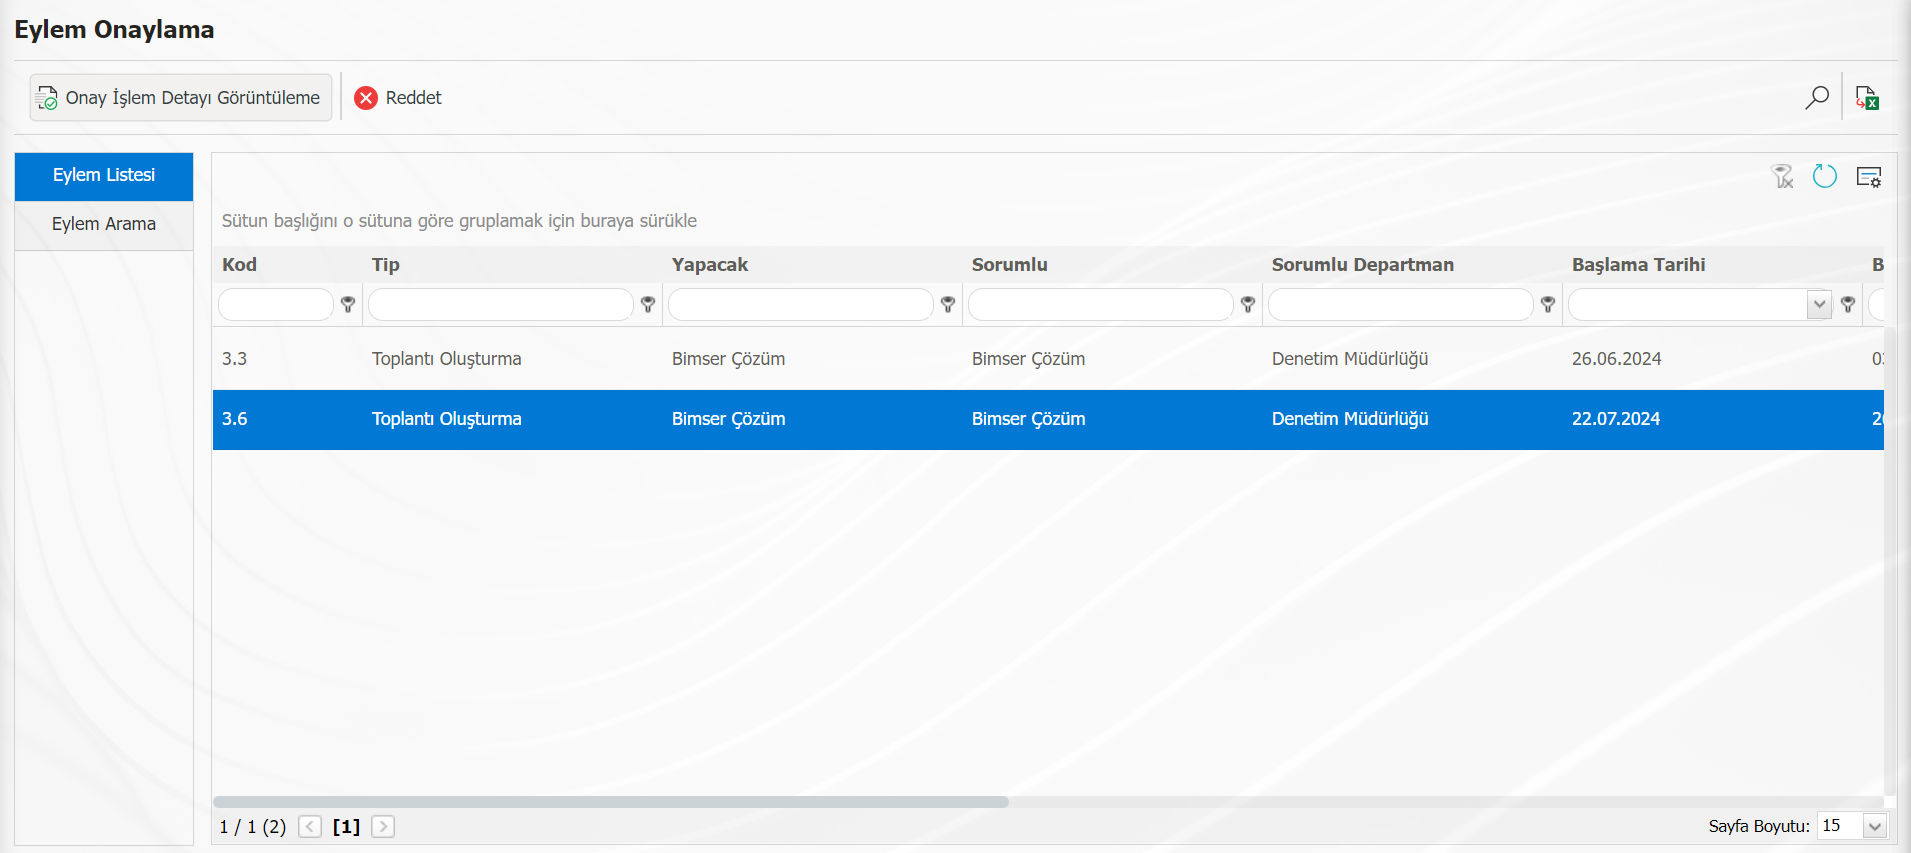Screen dimensions: 1911x853
Task: Click Sorumlu Departman filter input field
Action: (1401, 304)
